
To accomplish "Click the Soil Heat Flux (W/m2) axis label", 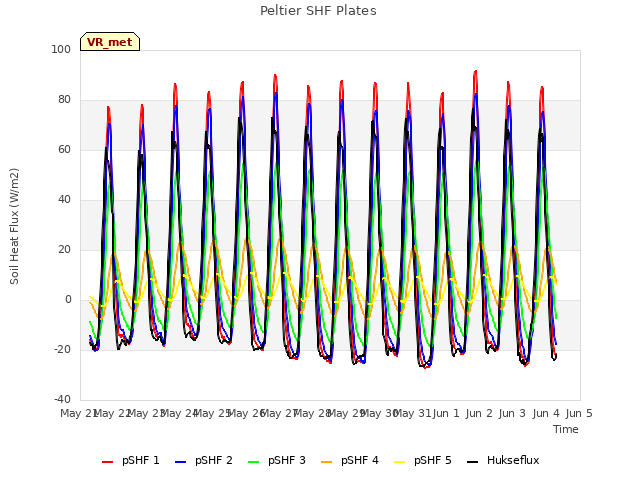I will point(14,226).
